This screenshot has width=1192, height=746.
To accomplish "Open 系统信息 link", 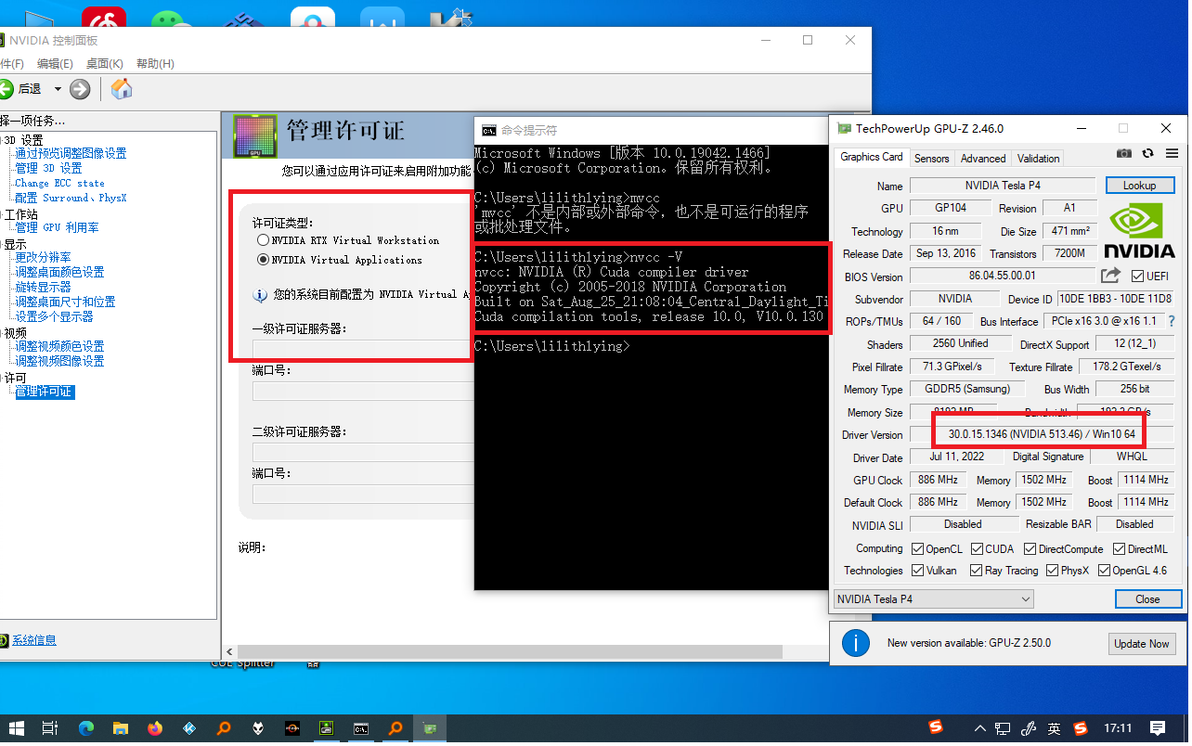I will pos(34,640).
